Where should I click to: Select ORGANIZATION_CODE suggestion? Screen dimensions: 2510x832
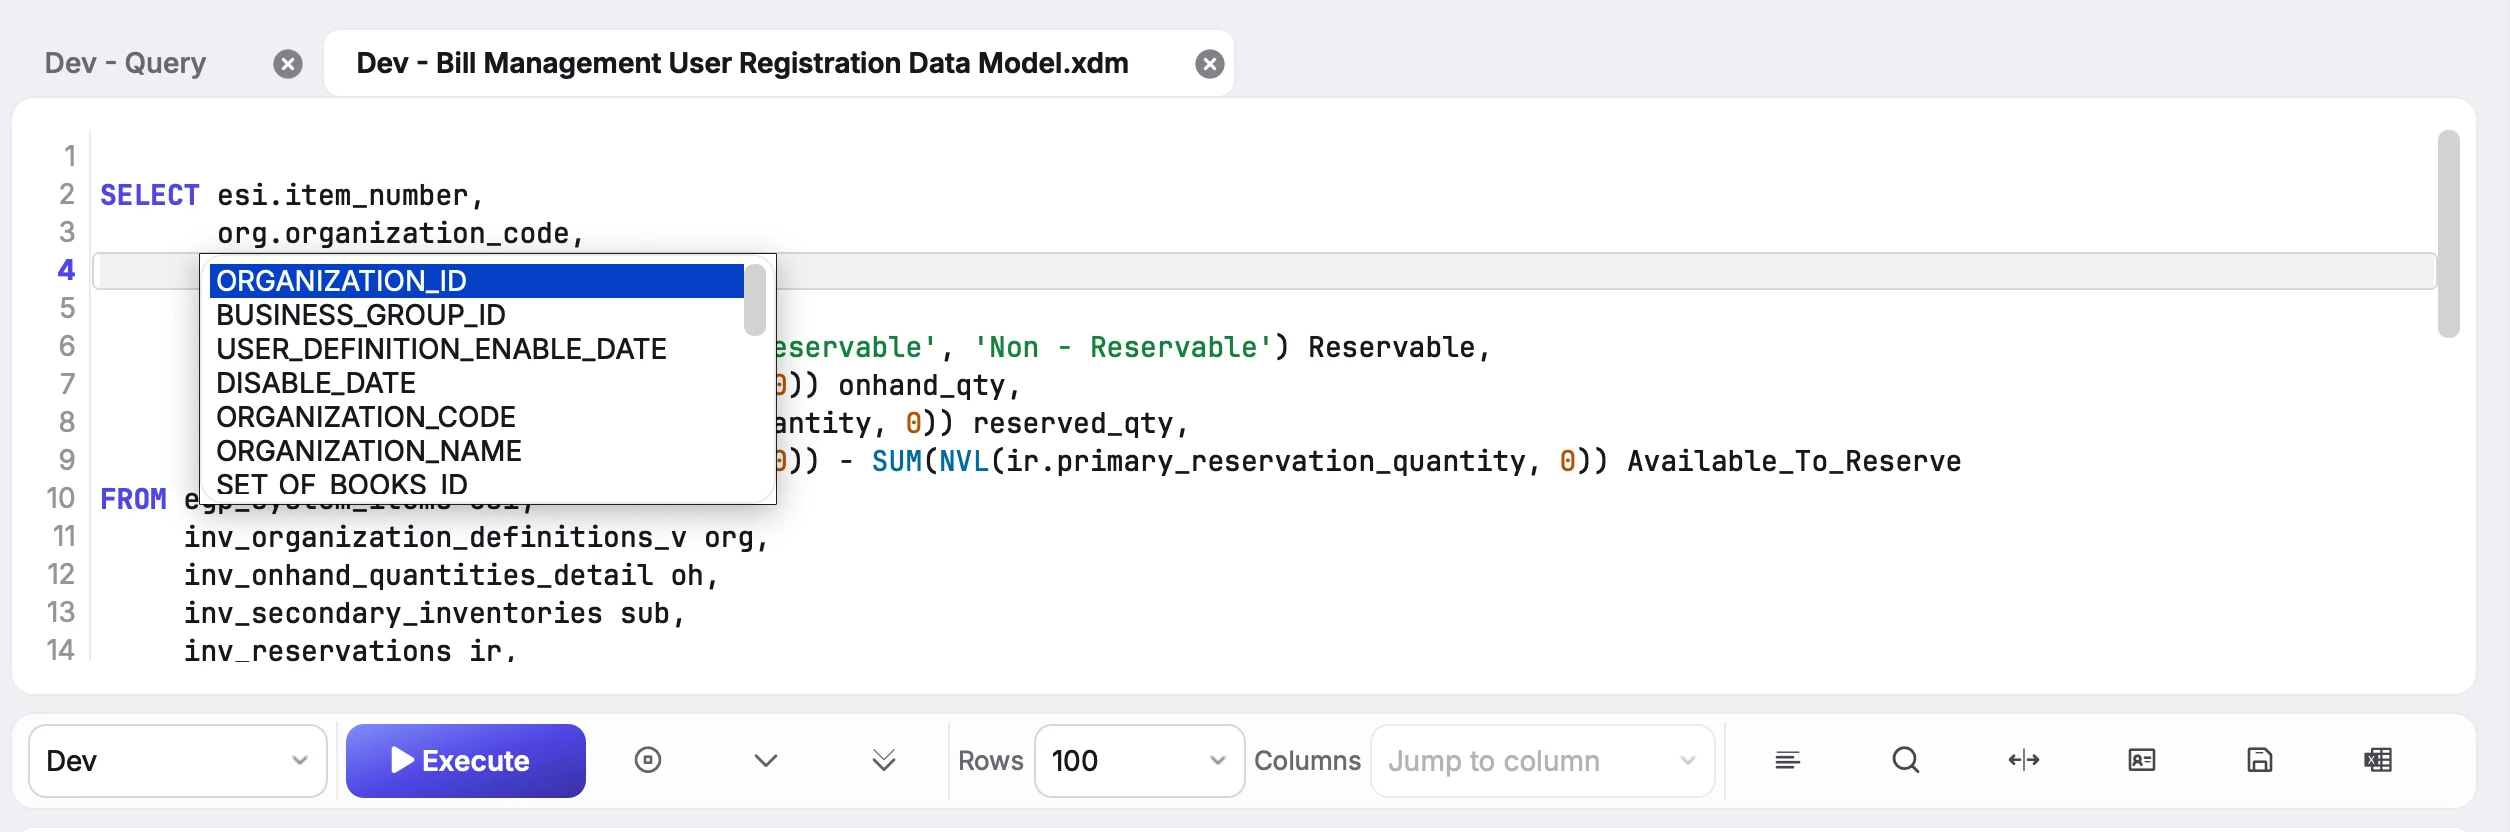(476, 417)
